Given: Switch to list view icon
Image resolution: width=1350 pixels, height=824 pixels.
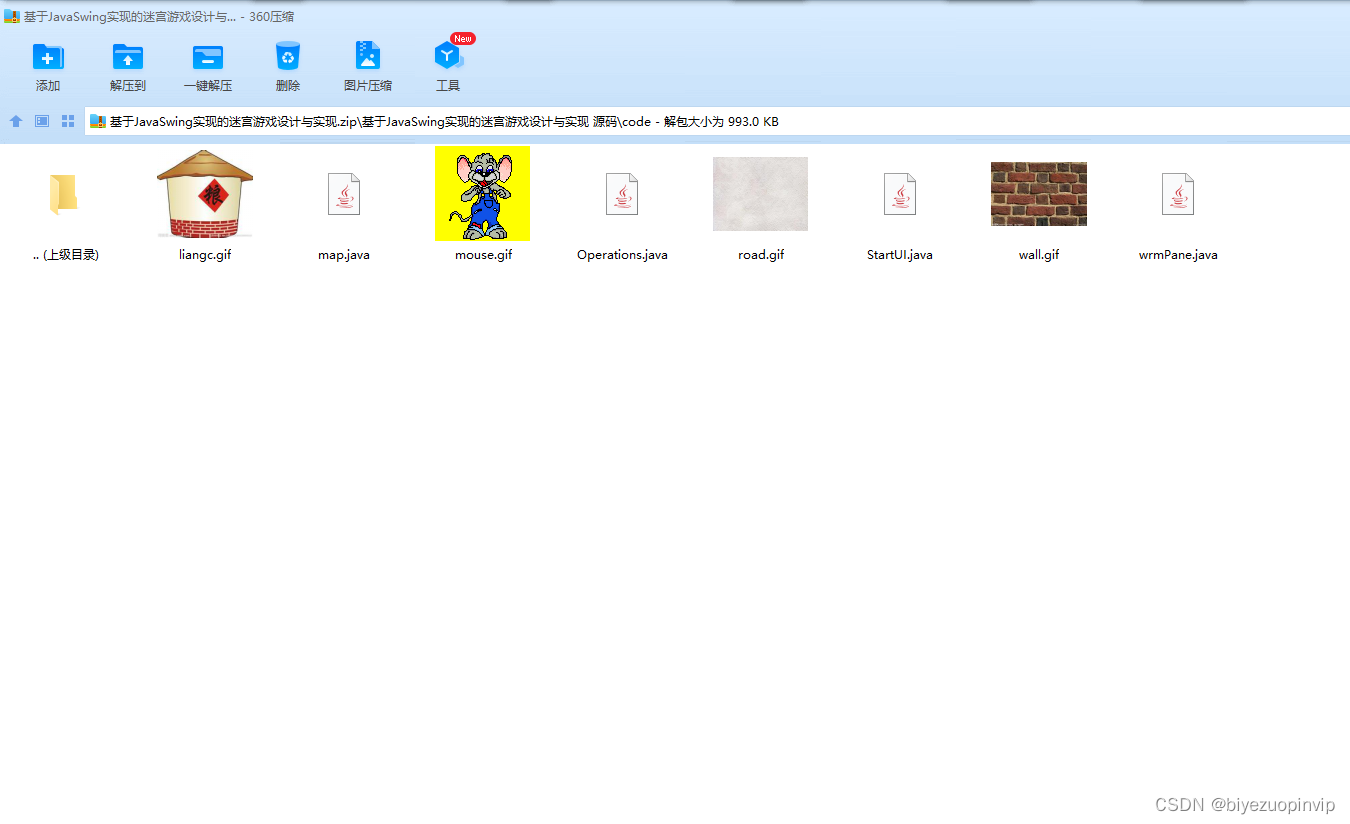Looking at the screenshot, I should point(42,121).
